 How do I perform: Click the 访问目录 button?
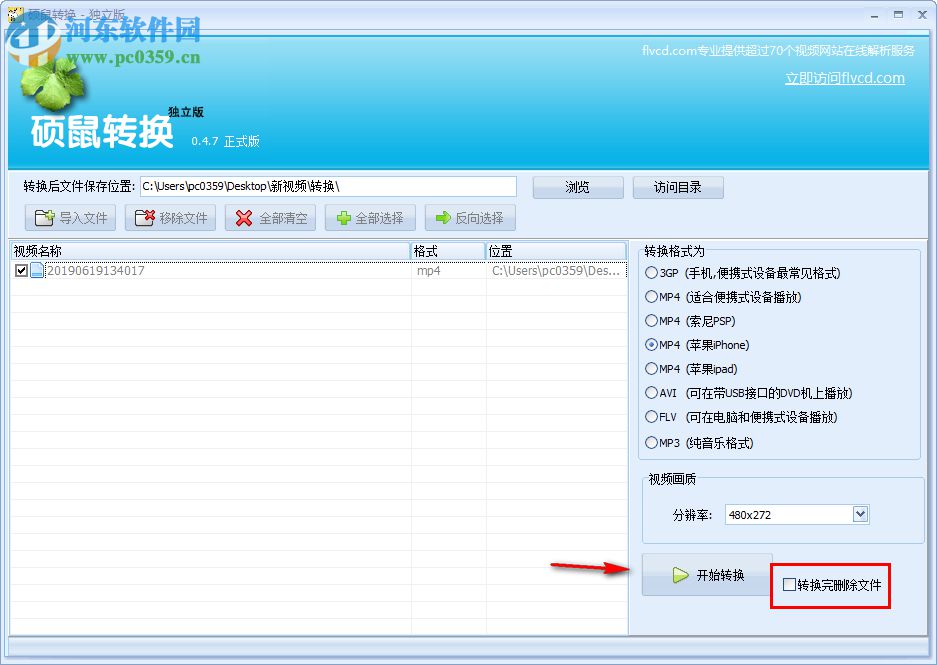point(677,186)
